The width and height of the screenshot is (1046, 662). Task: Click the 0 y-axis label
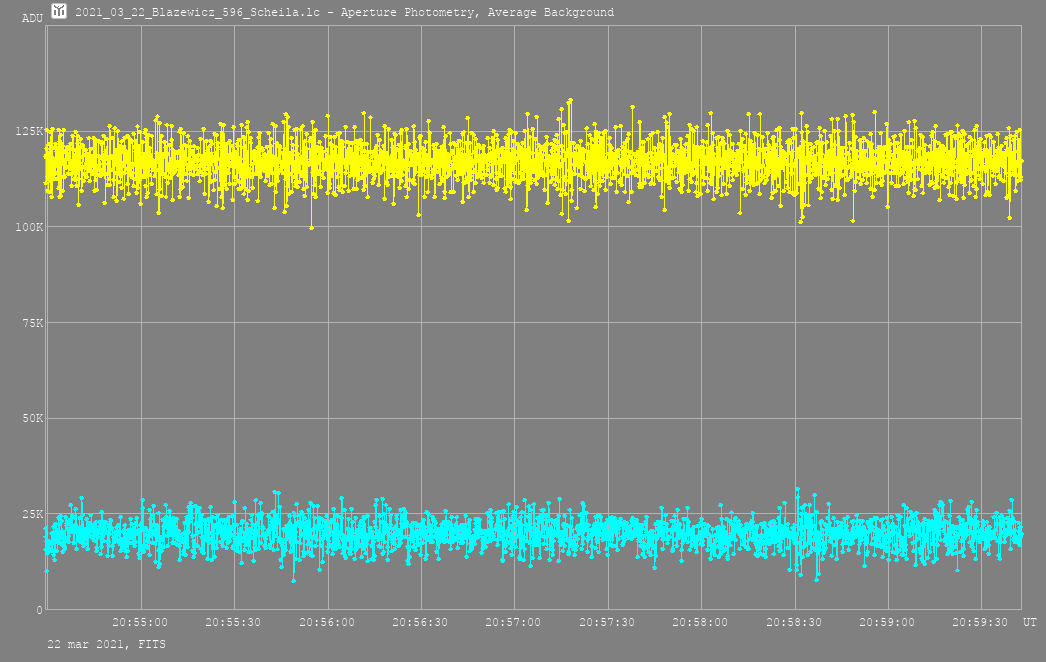40,610
